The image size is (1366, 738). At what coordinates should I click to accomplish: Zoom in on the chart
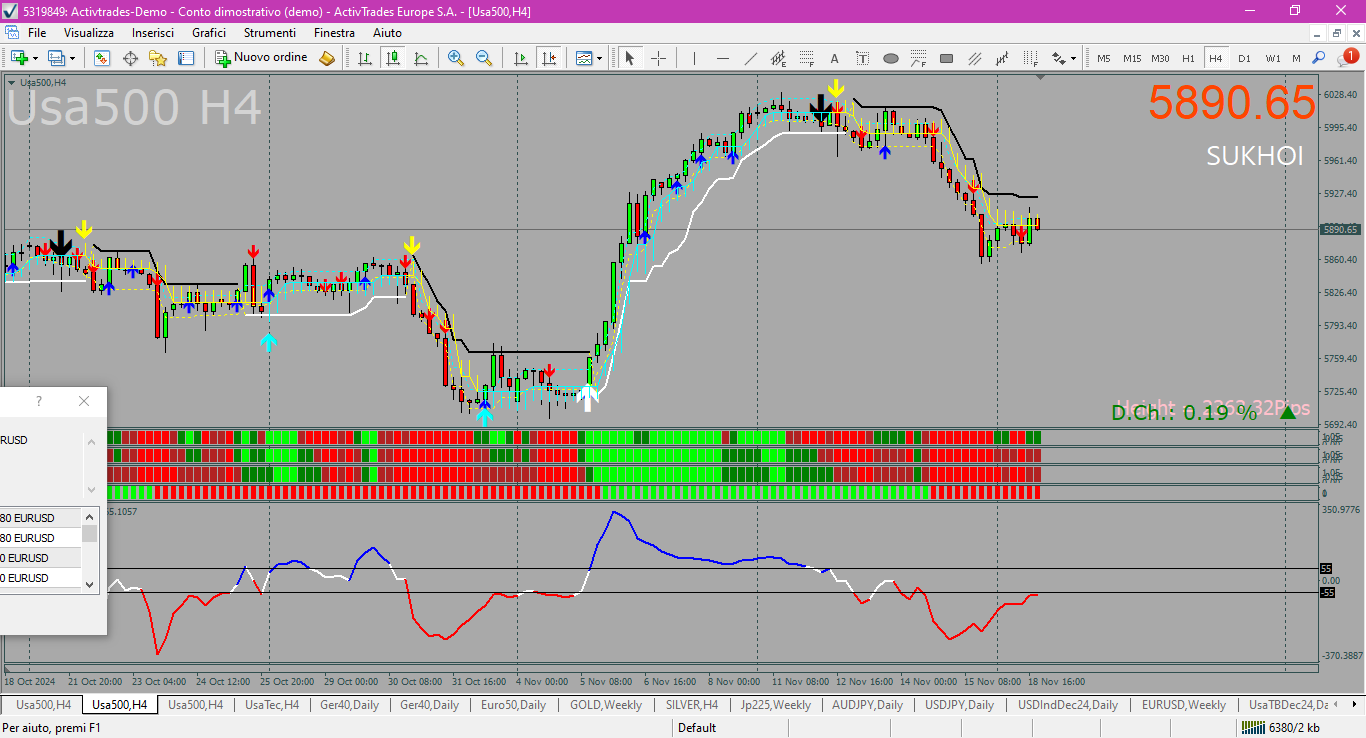(456, 58)
